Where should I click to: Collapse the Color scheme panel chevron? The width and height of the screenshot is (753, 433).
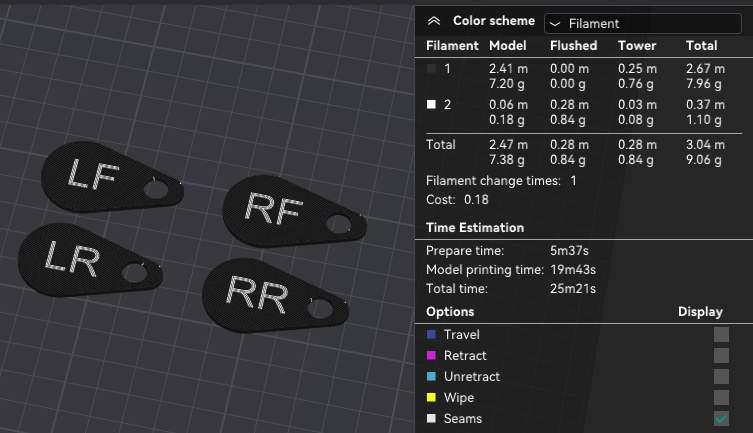click(433, 20)
